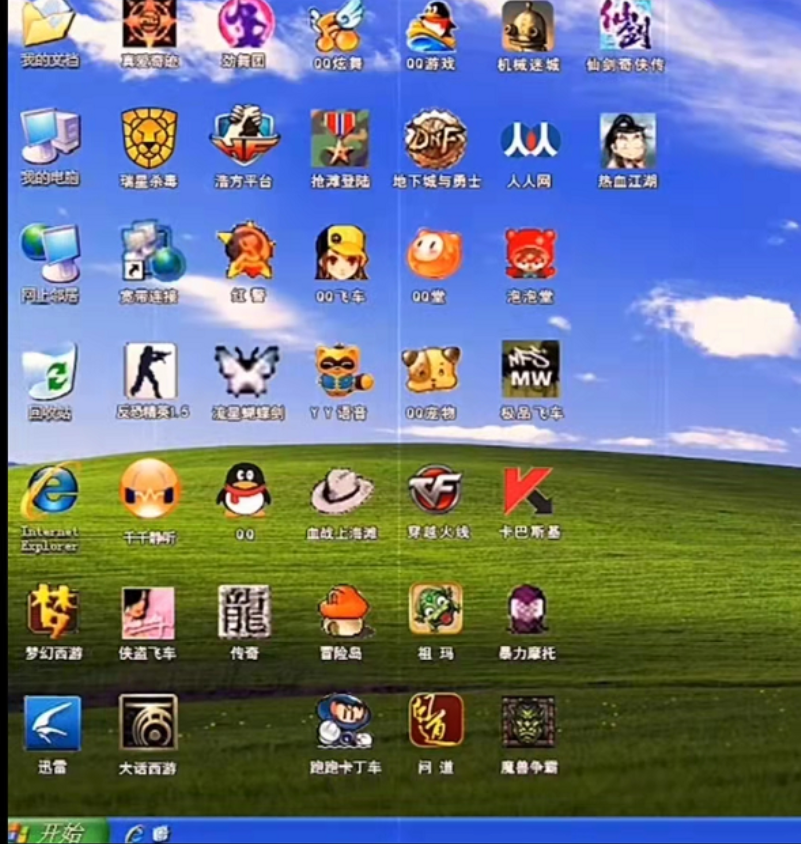
Task: Launch the 红警 Red Alert icon
Action: (x=247, y=250)
